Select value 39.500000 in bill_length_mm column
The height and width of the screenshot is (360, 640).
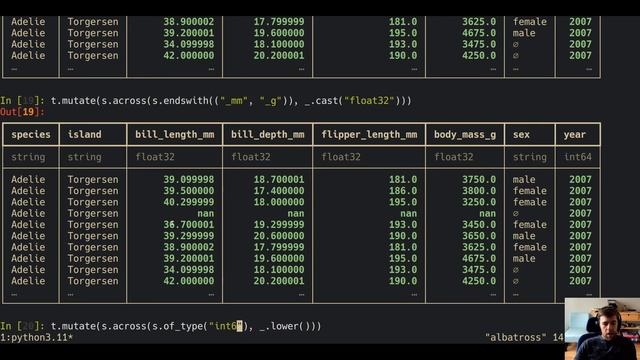click(189, 191)
